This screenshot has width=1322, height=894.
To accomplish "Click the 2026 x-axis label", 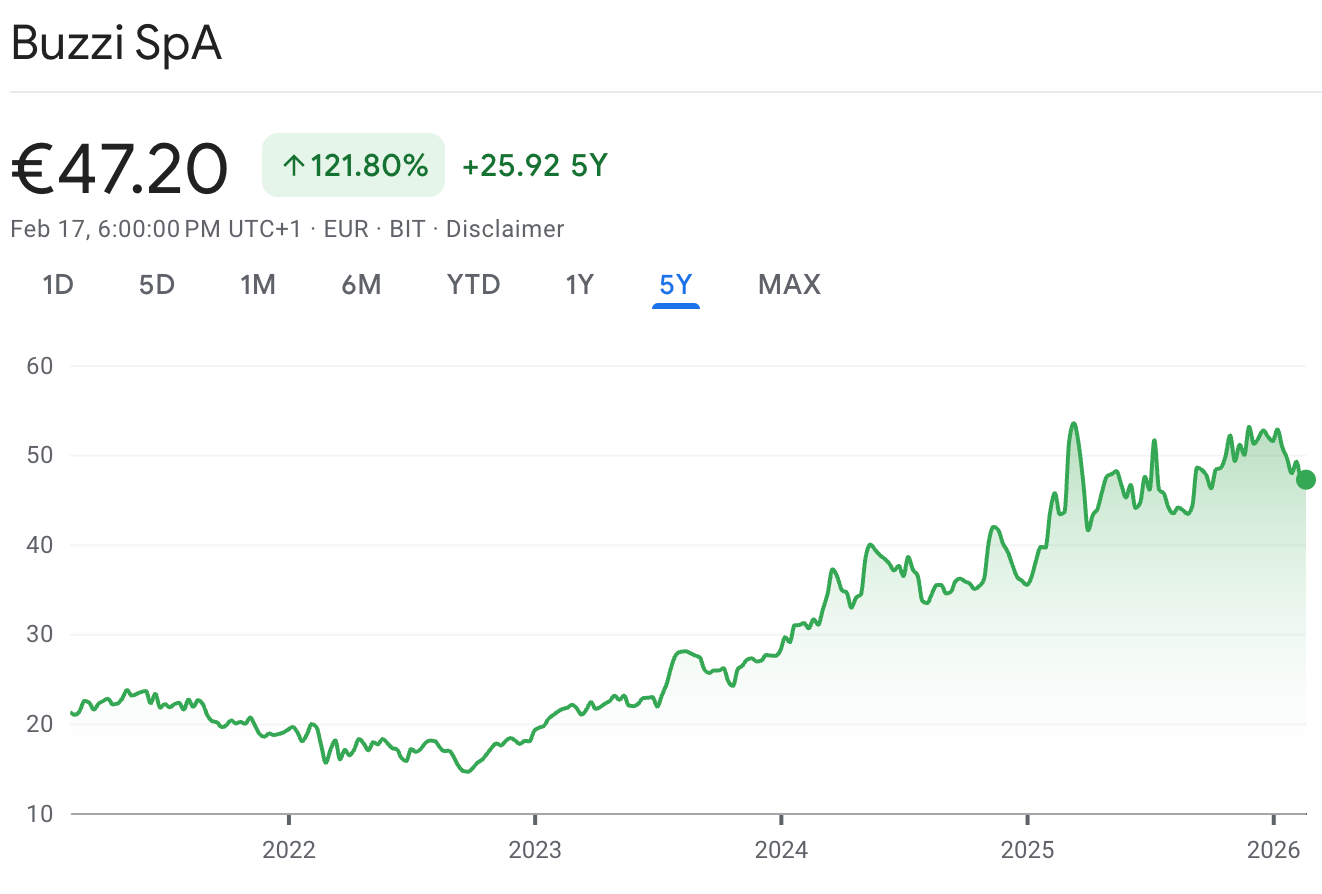I will (1274, 851).
